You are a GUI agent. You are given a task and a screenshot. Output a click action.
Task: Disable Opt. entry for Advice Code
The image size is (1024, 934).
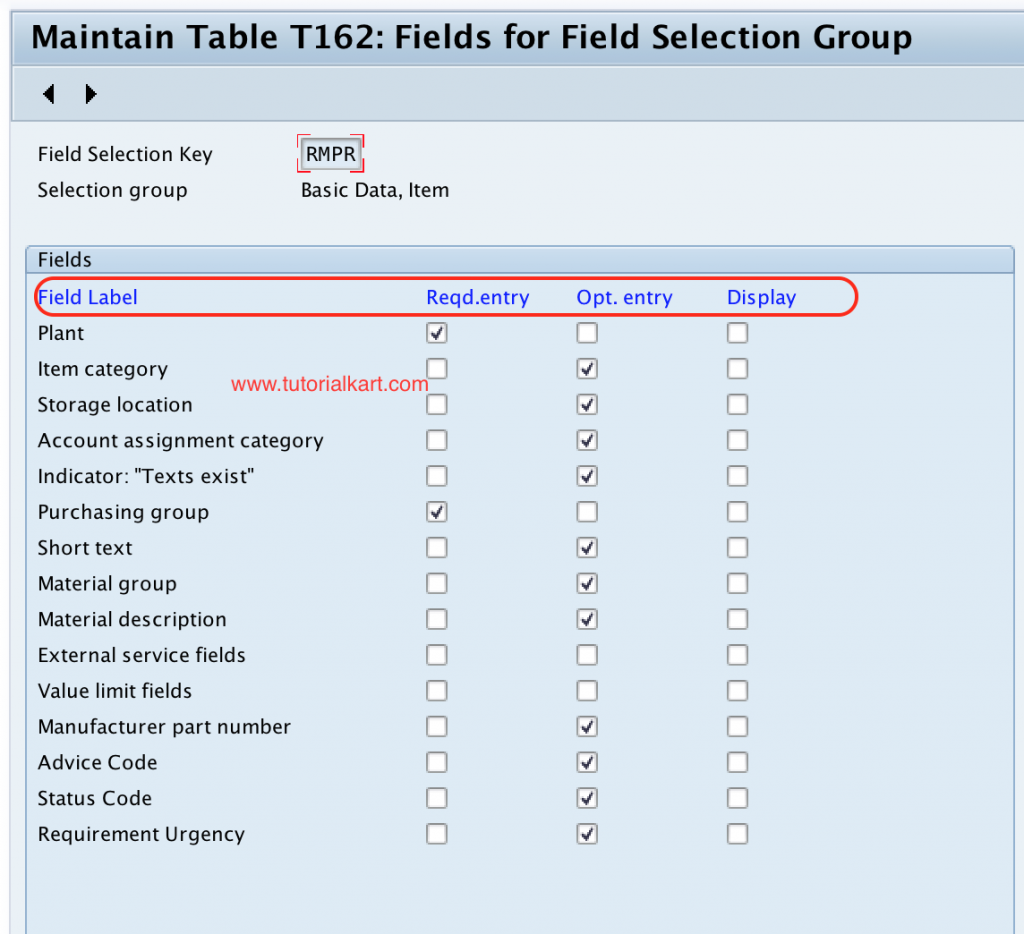[587, 762]
